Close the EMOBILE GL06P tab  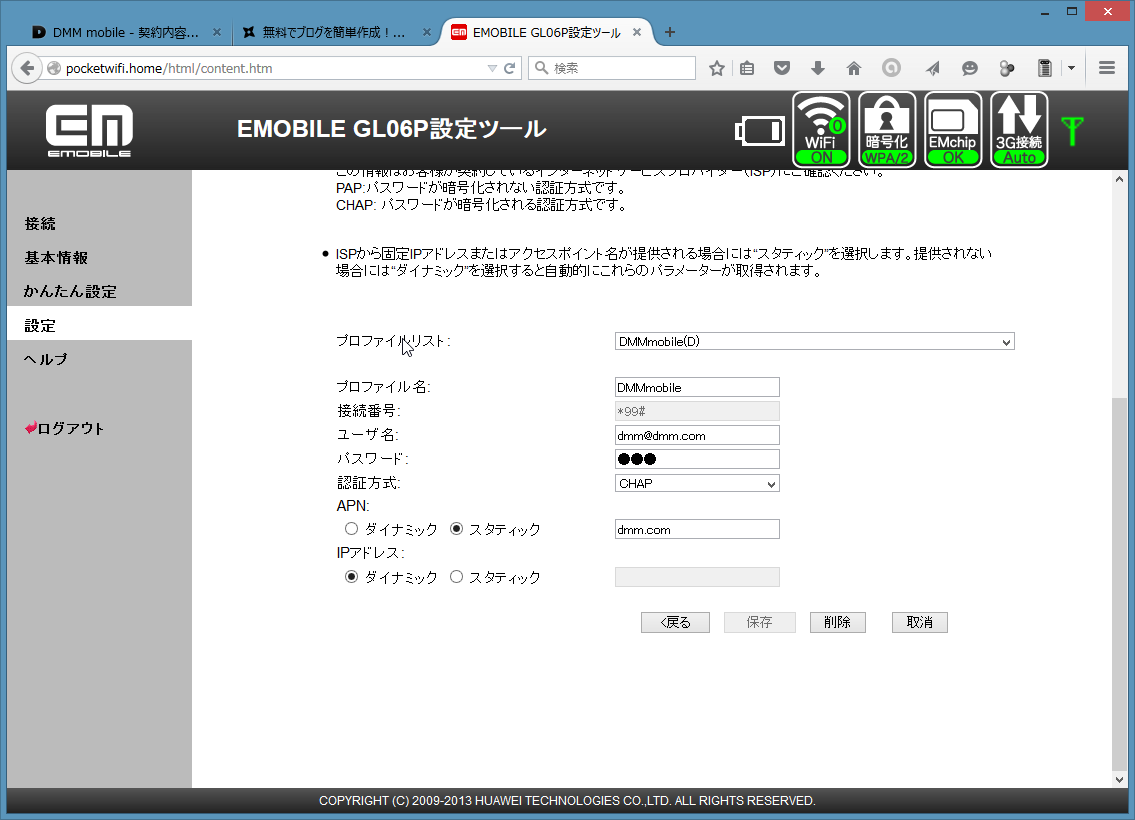point(637,33)
